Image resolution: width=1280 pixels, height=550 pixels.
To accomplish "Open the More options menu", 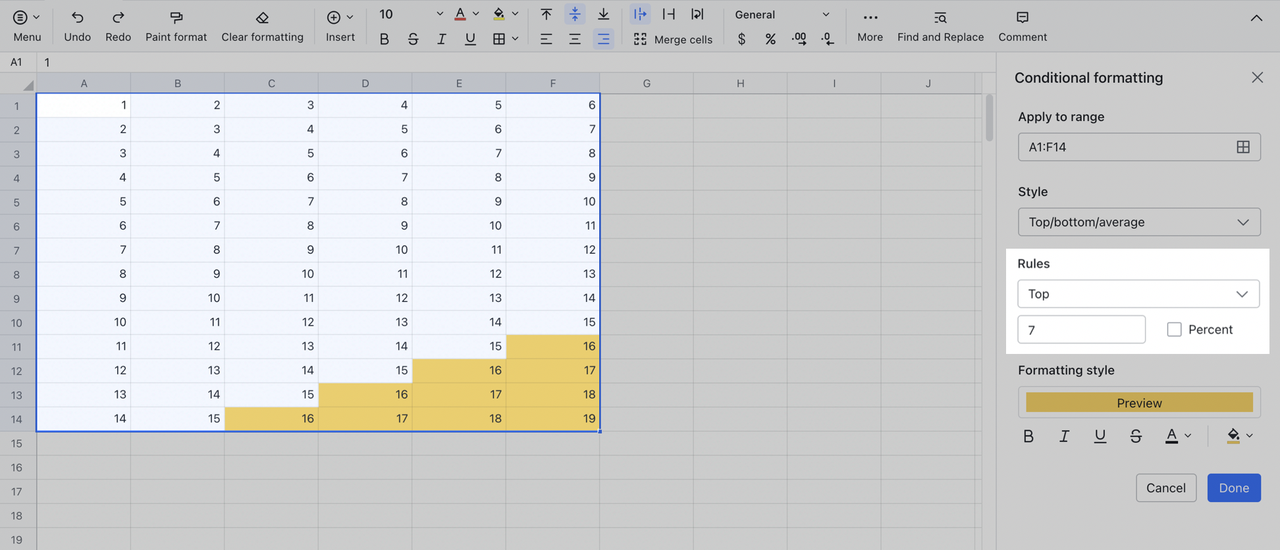I will tap(870, 18).
